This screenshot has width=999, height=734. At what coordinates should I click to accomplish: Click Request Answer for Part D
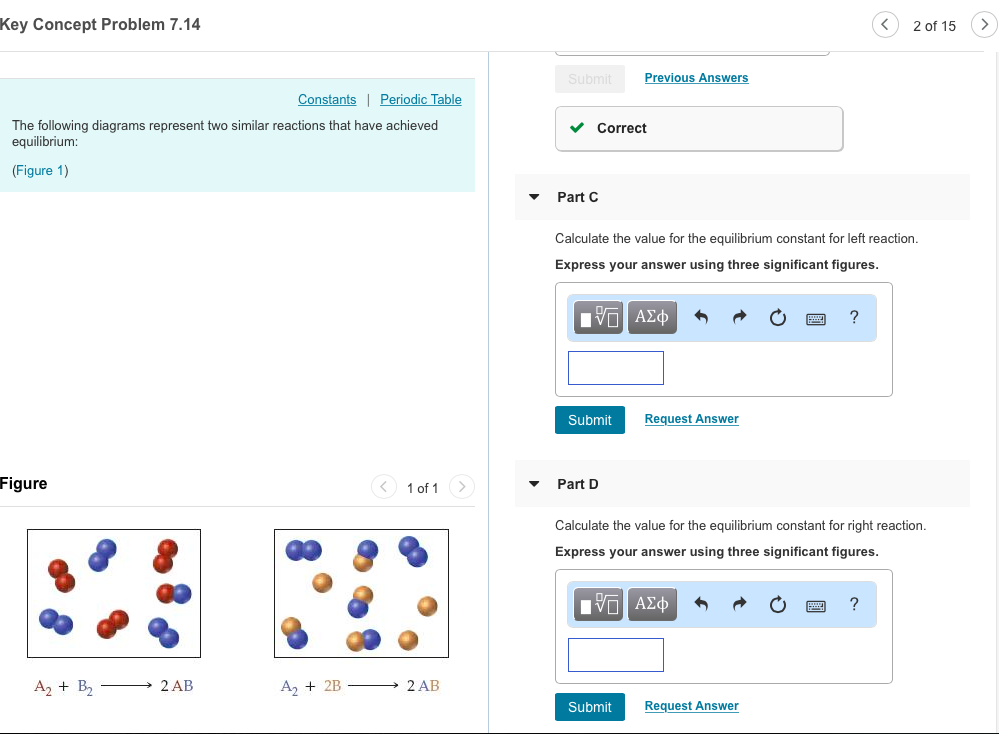[691, 706]
